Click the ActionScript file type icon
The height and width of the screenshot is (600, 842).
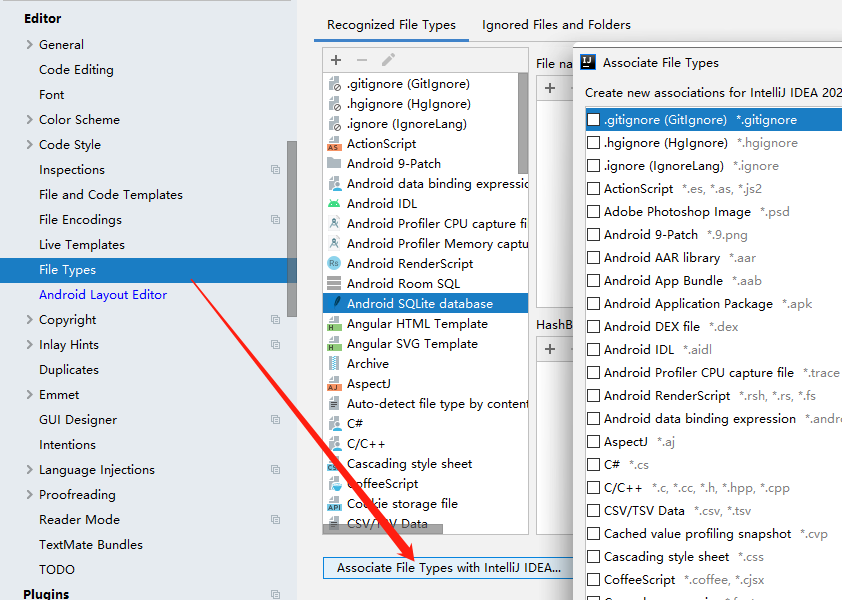(x=333, y=144)
